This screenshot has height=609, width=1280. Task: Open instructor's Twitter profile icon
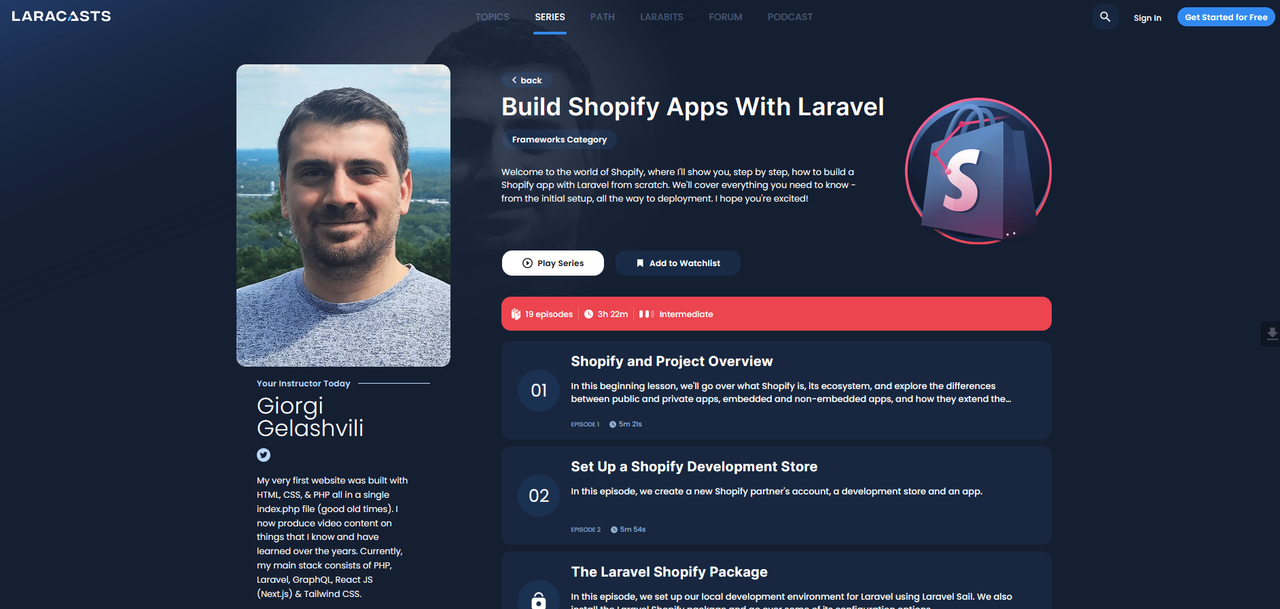[263, 454]
